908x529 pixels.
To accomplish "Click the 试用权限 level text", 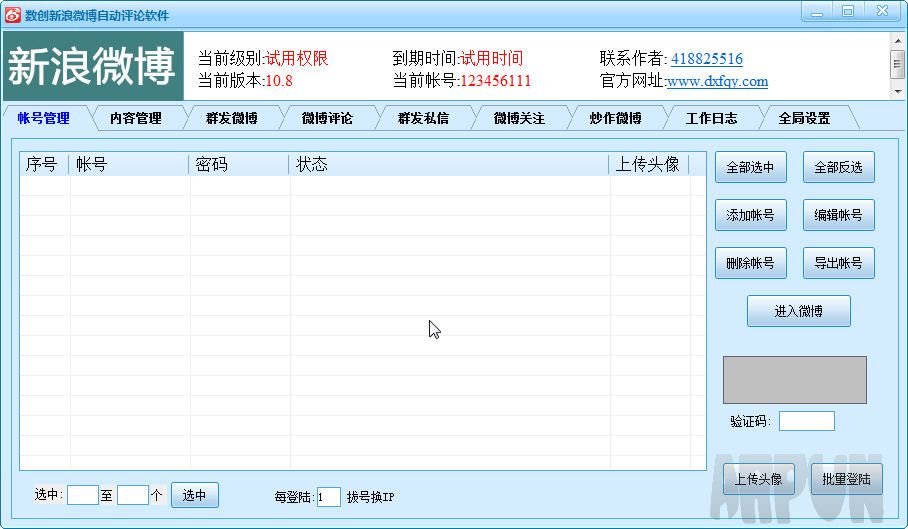I will tap(296, 58).
